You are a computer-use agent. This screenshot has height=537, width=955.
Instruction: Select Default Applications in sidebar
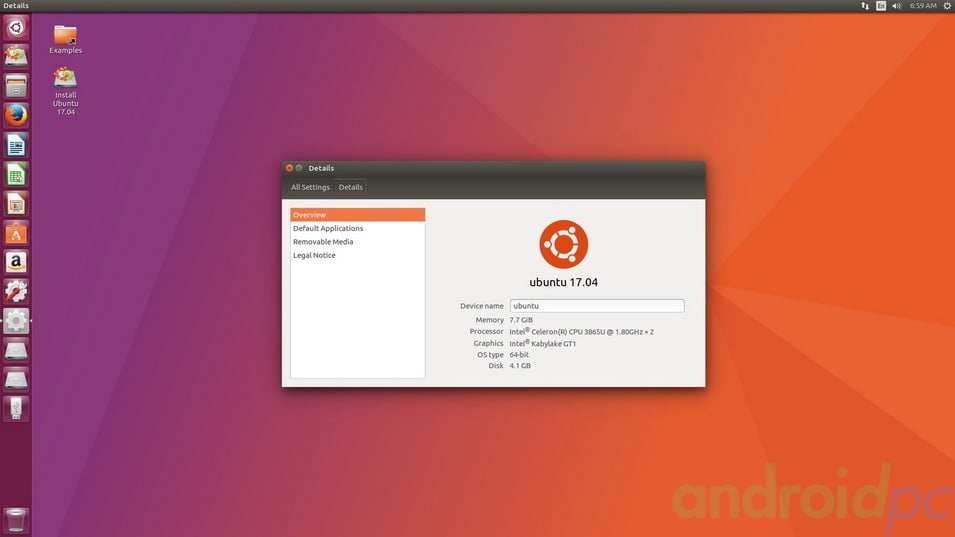pyautogui.click(x=358, y=228)
